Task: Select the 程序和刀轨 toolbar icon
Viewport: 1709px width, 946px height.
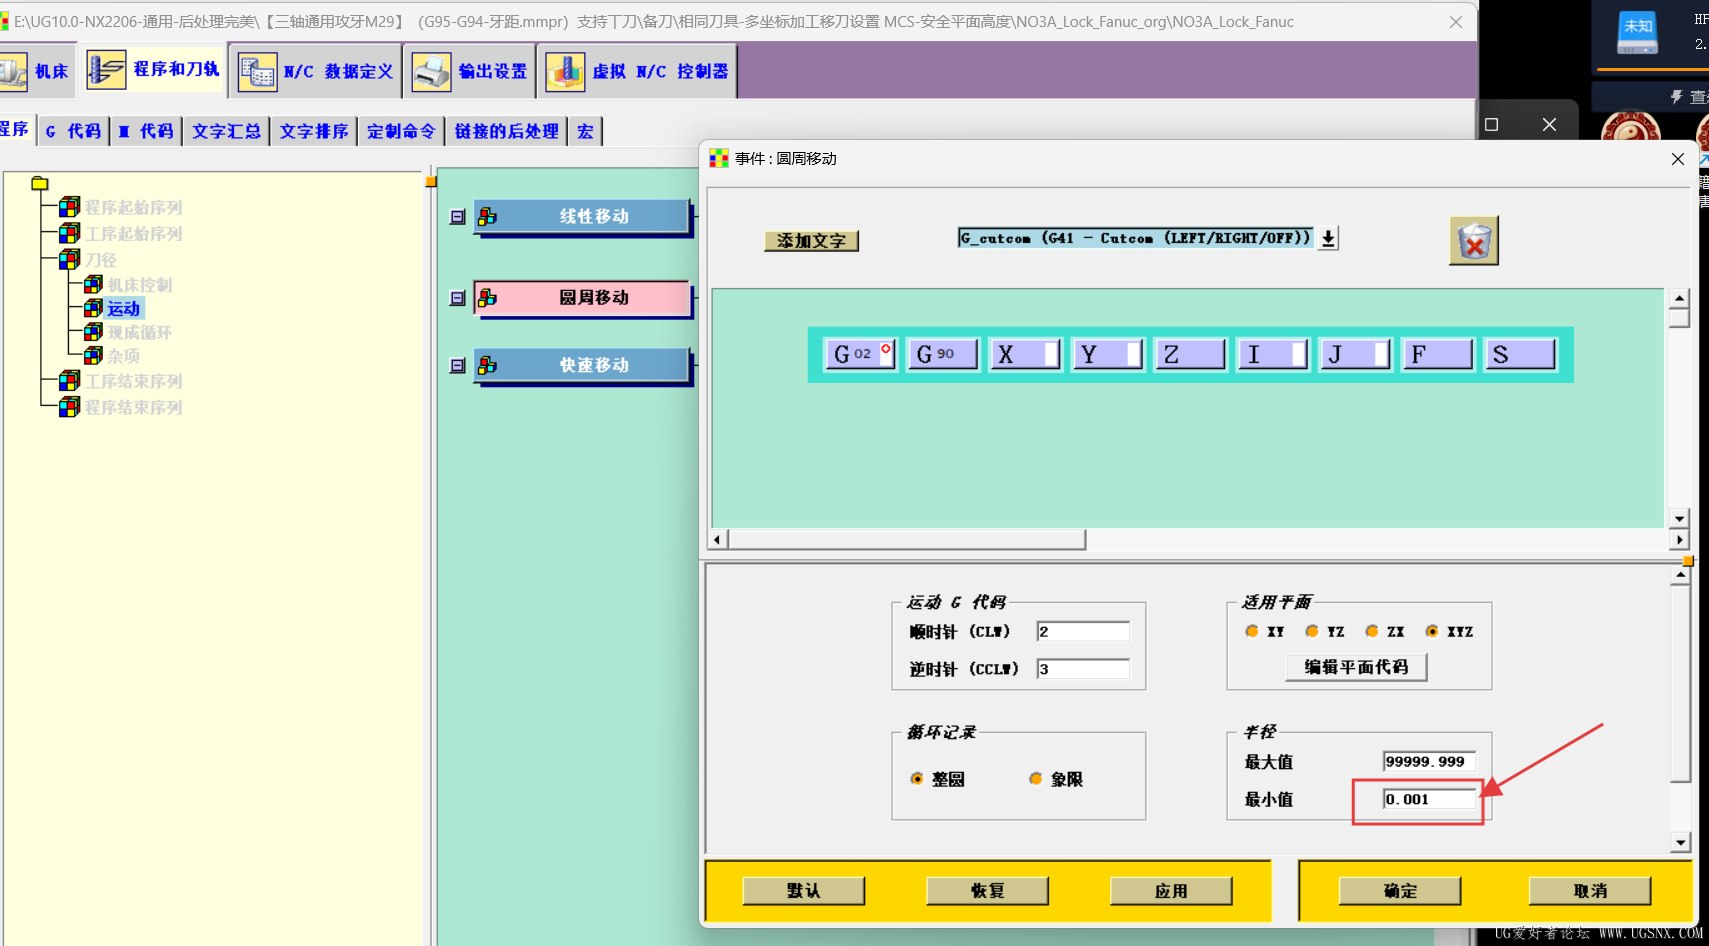Action: (153, 70)
